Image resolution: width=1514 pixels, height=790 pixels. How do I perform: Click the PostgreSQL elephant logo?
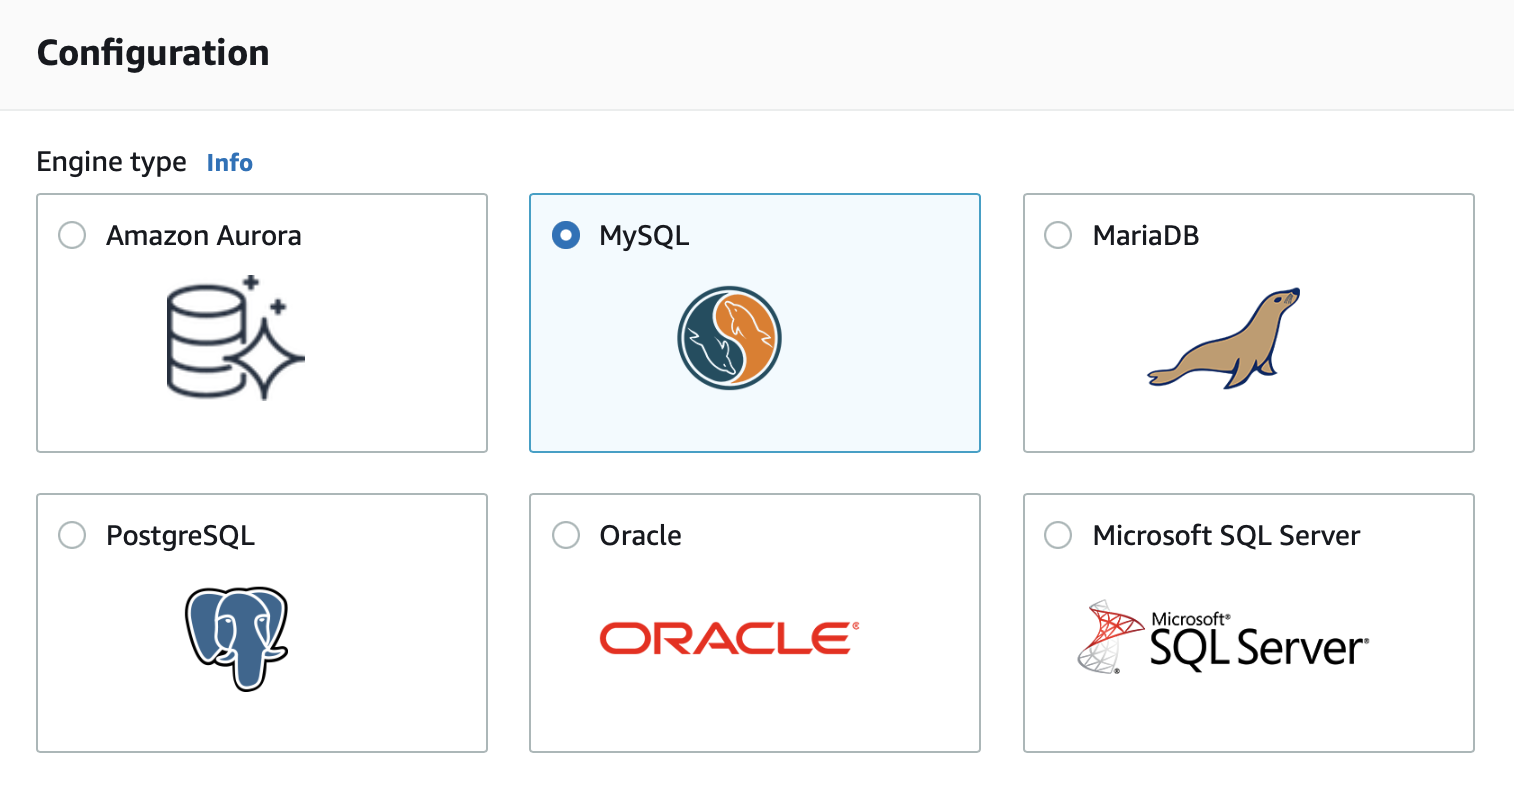click(236, 638)
